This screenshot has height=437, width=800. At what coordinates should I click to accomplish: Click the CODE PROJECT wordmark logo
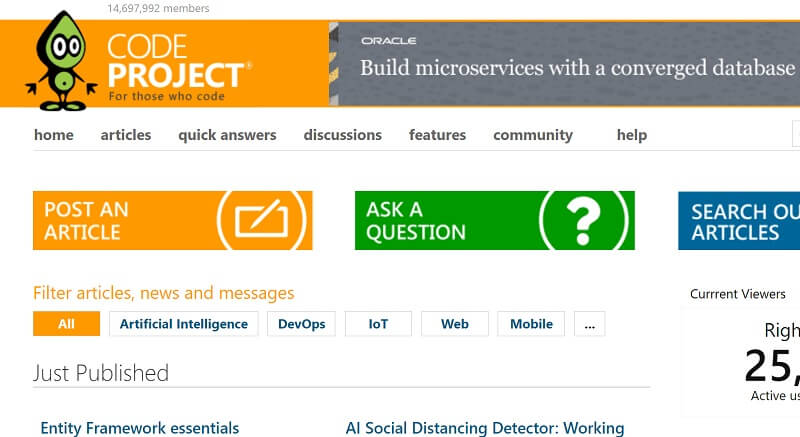[177, 67]
